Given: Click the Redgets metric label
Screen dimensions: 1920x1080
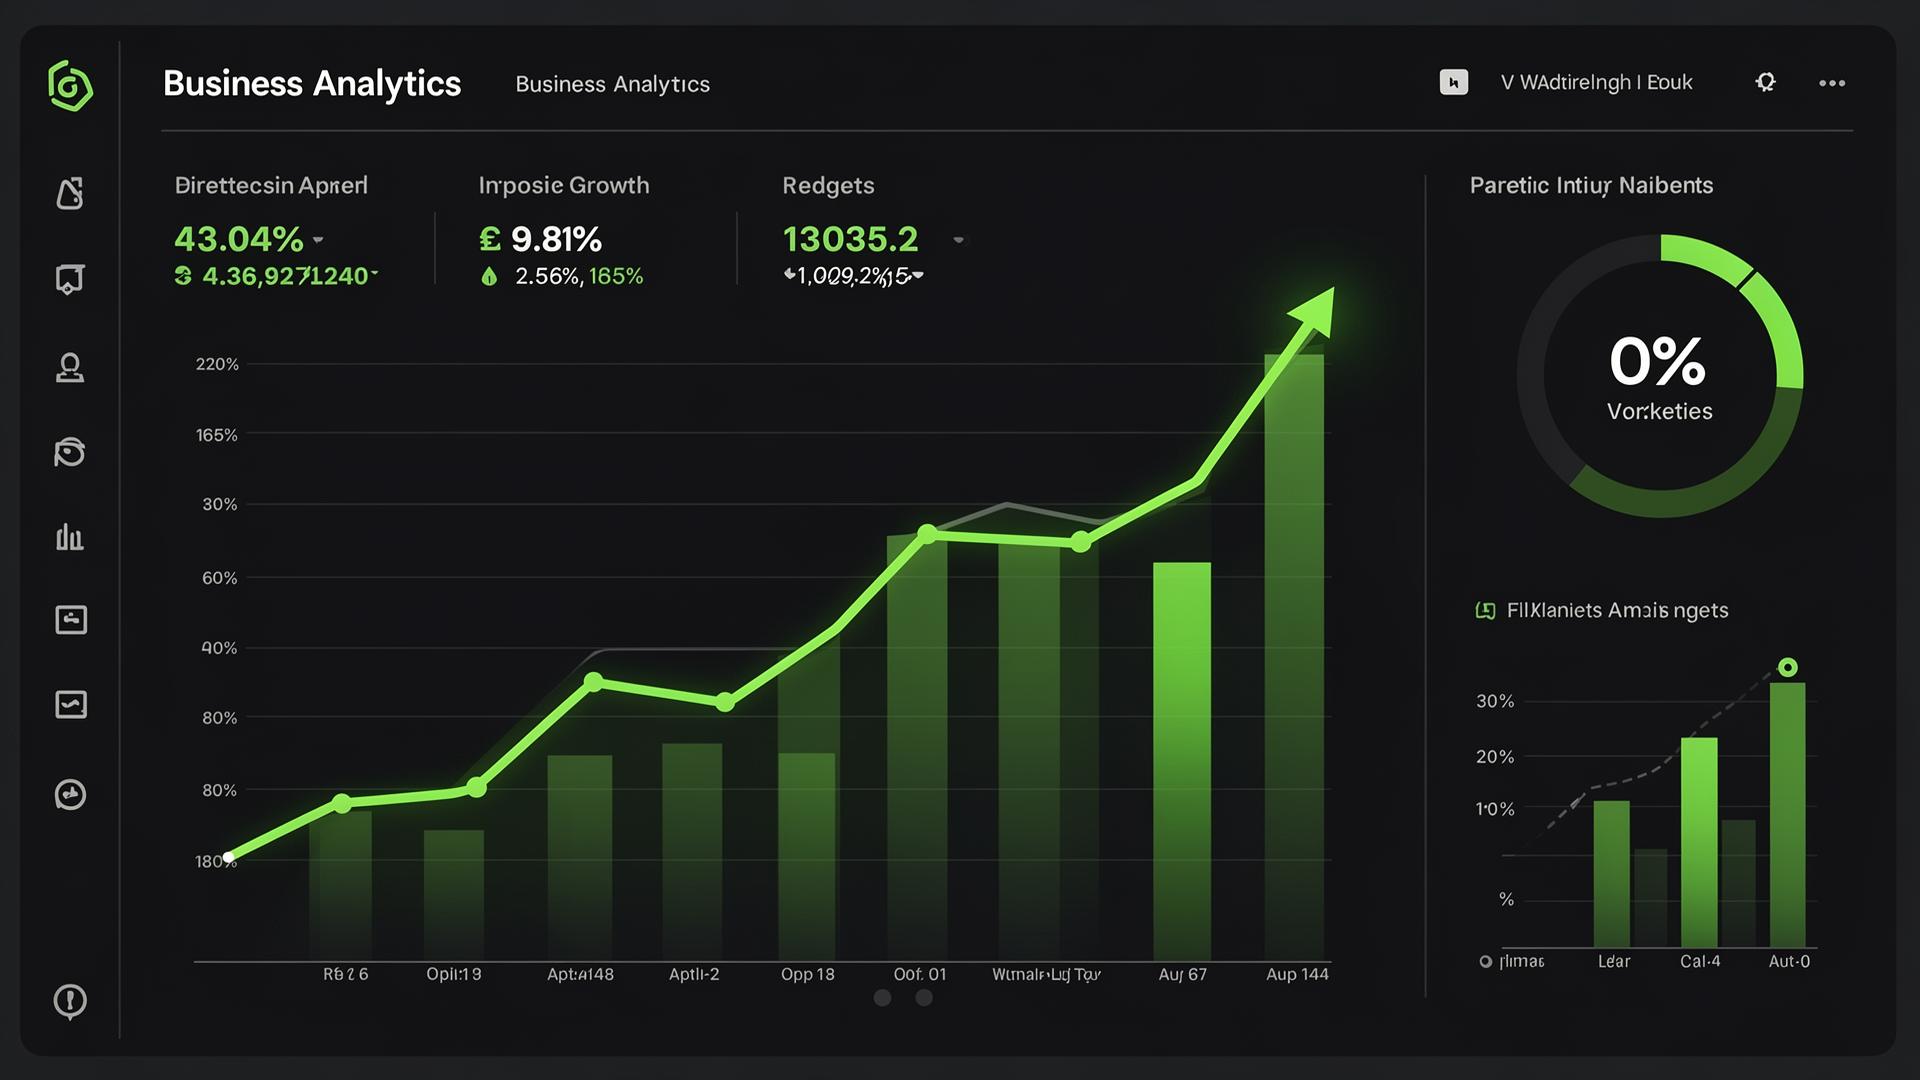Looking at the screenshot, I should [828, 186].
